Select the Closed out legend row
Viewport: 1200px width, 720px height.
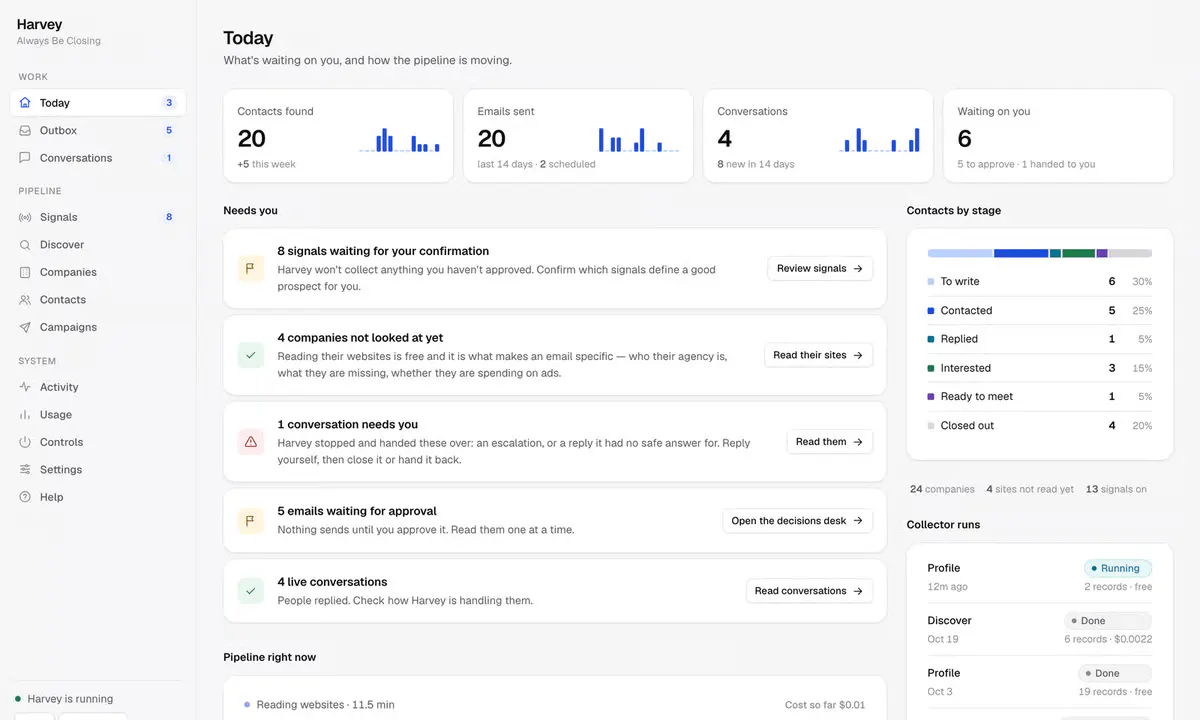click(1040, 425)
